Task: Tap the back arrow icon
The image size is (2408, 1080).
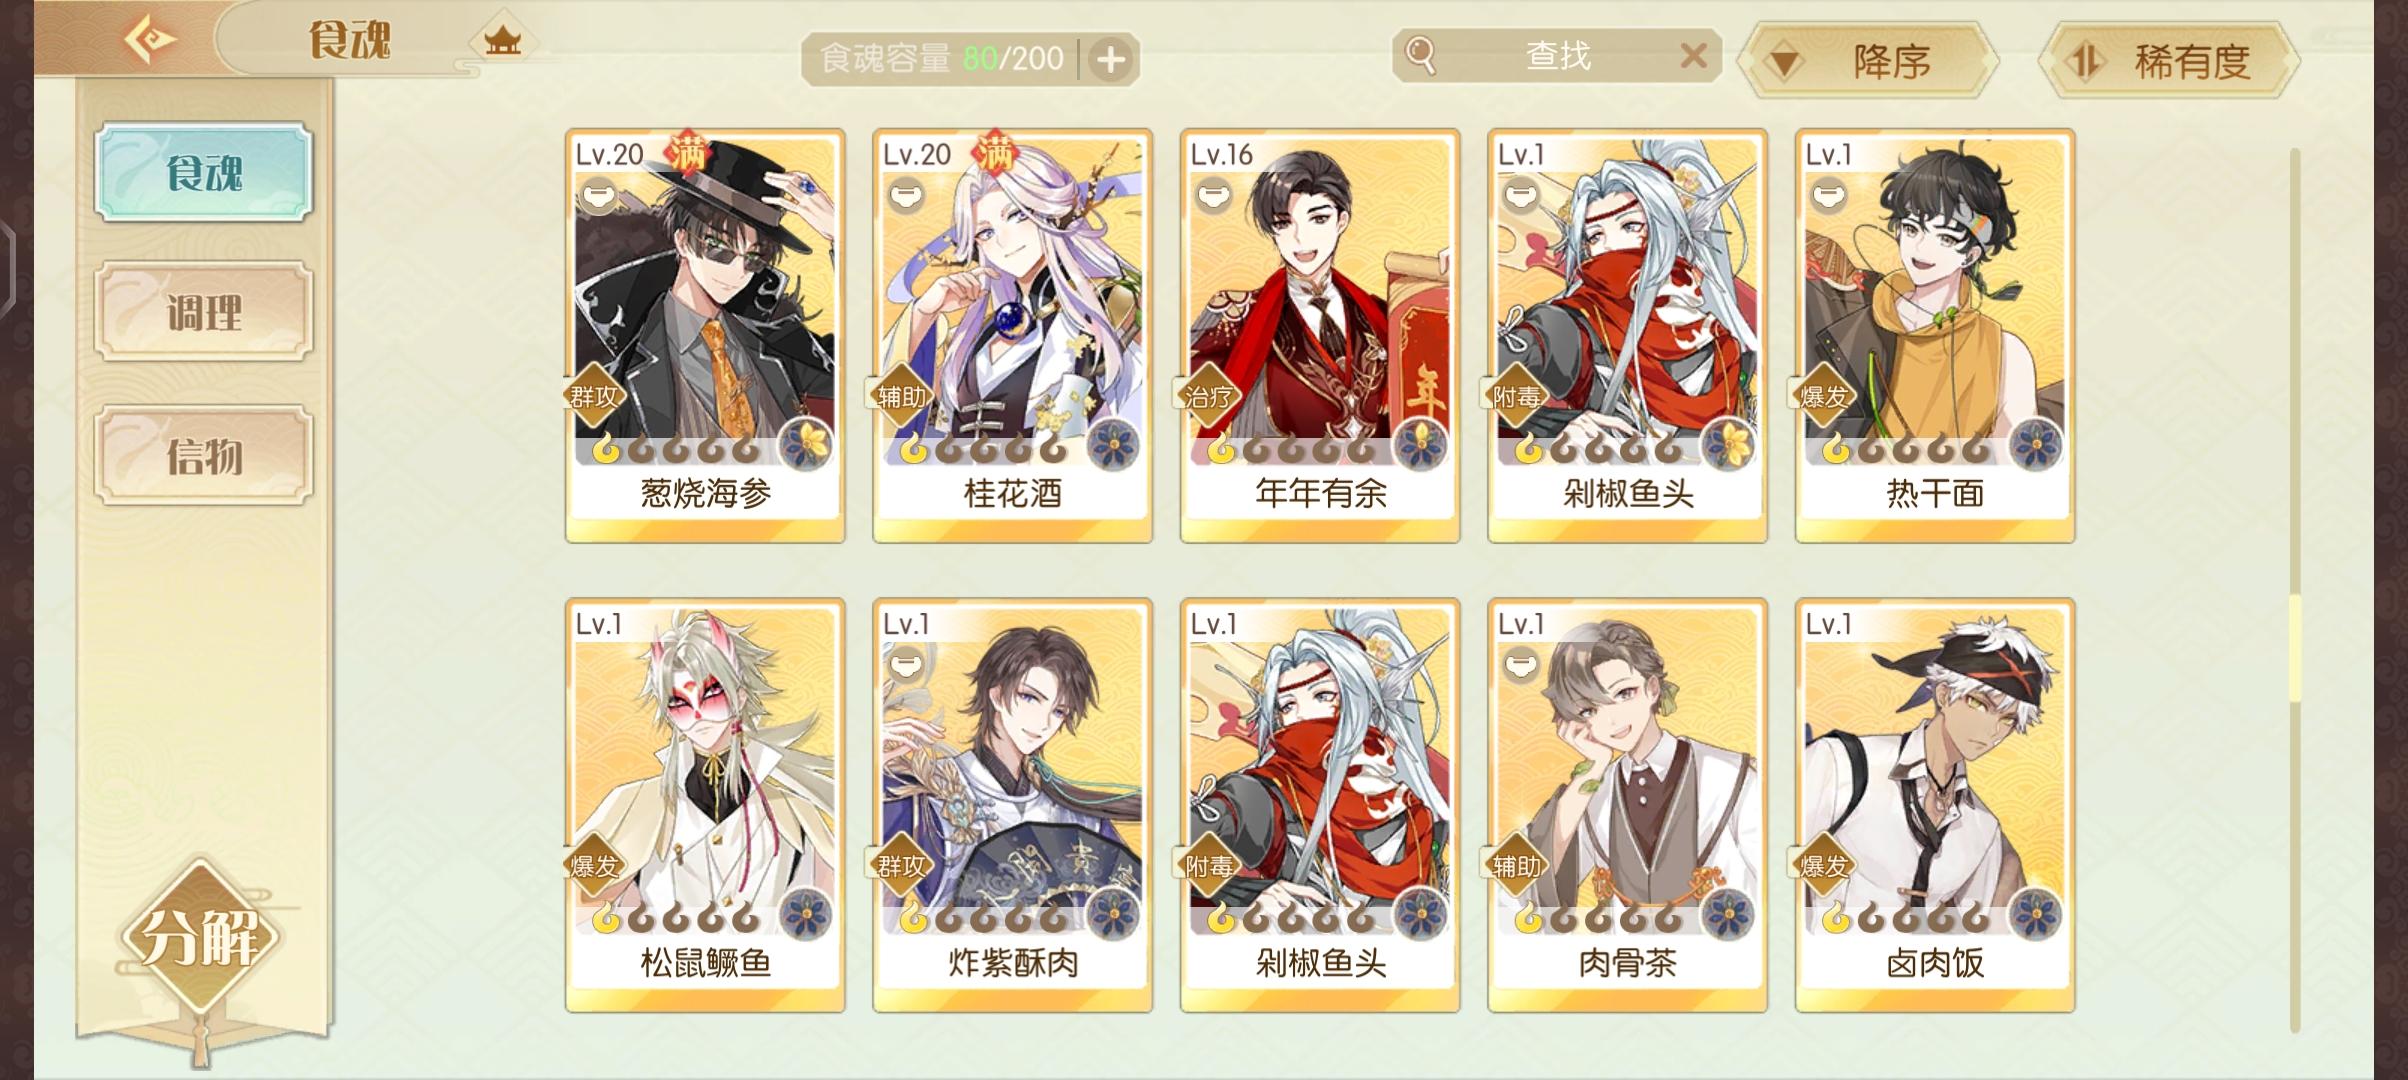Action: click(150, 39)
